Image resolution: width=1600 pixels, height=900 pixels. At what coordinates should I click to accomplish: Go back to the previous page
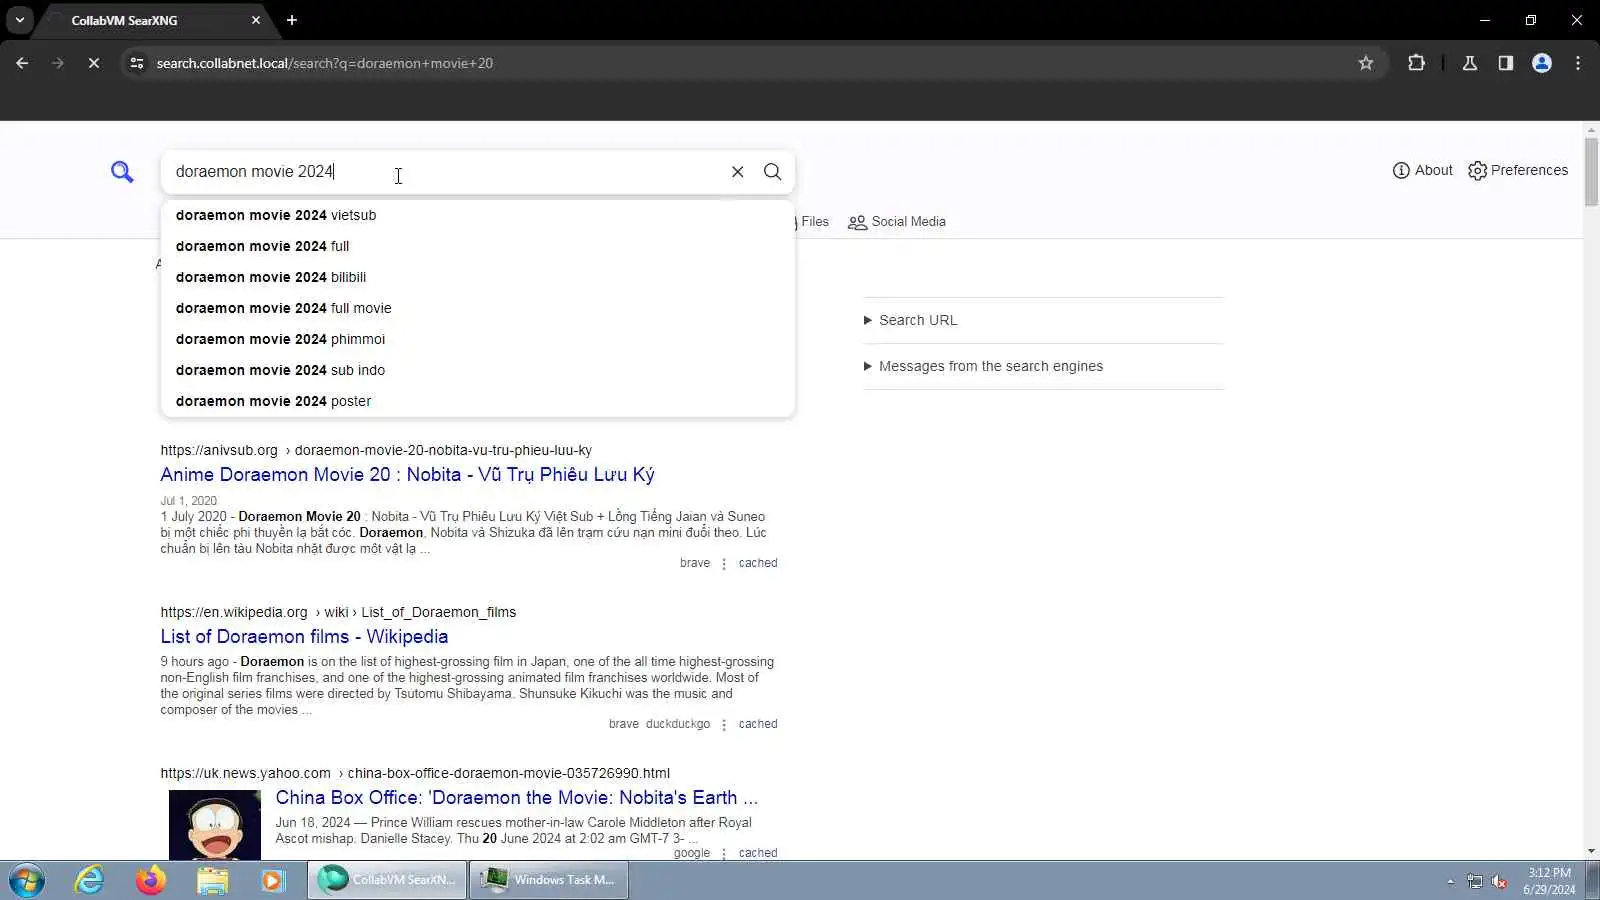pyautogui.click(x=22, y=63)
